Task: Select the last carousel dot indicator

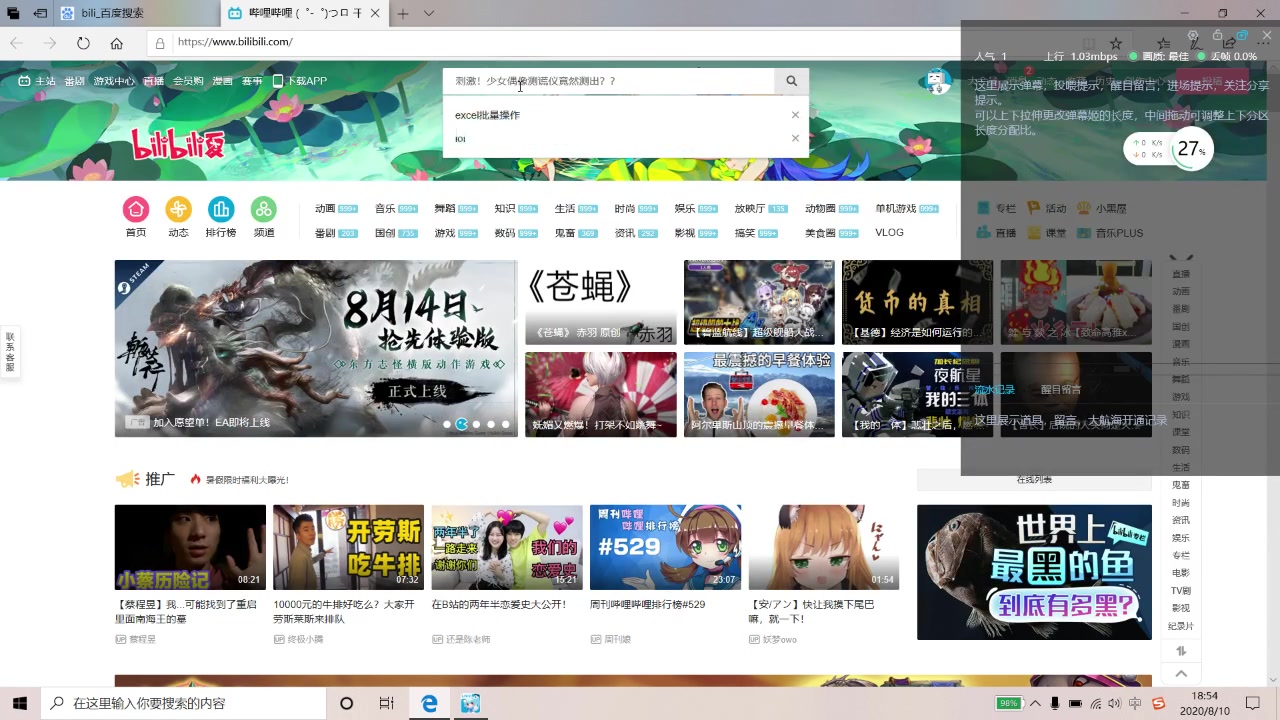Action: tap(505, 424)
